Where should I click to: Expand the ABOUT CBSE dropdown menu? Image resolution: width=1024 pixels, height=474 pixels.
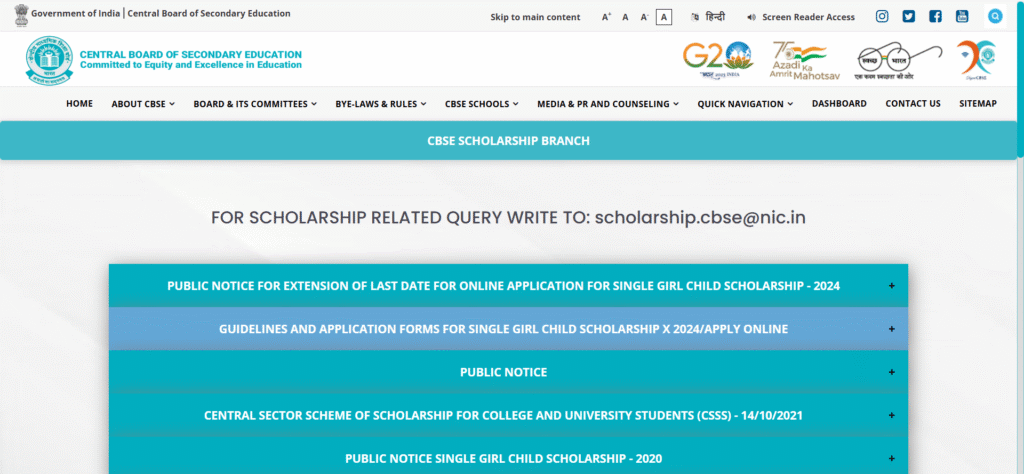pyautogui.click(x=143, y=104)
